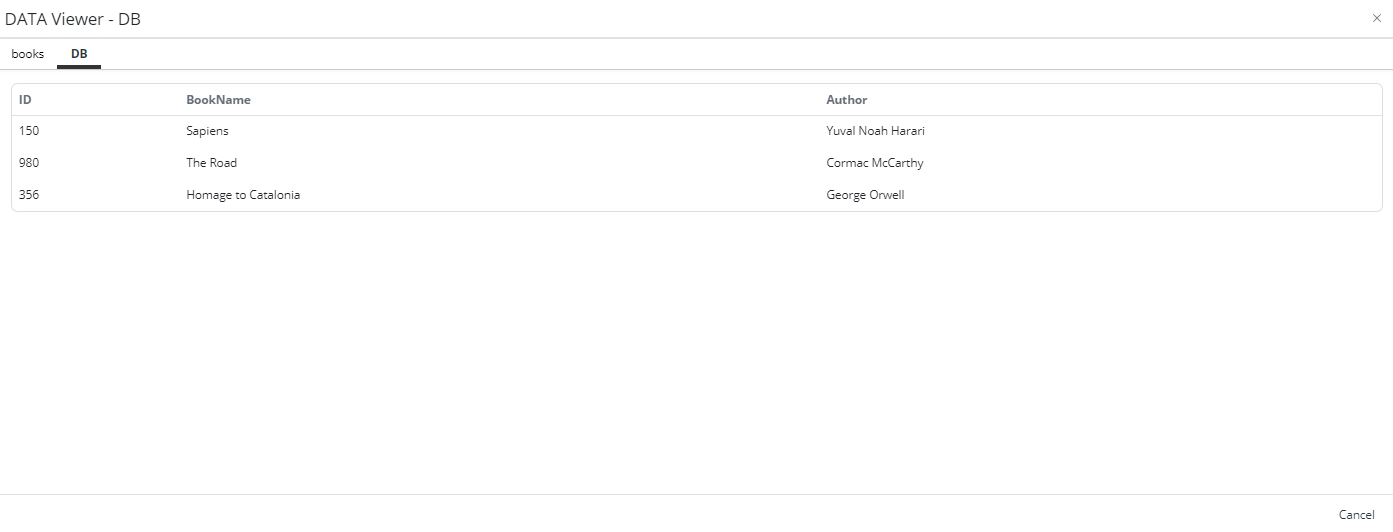Sort by the ID column header

click(26, 100)
